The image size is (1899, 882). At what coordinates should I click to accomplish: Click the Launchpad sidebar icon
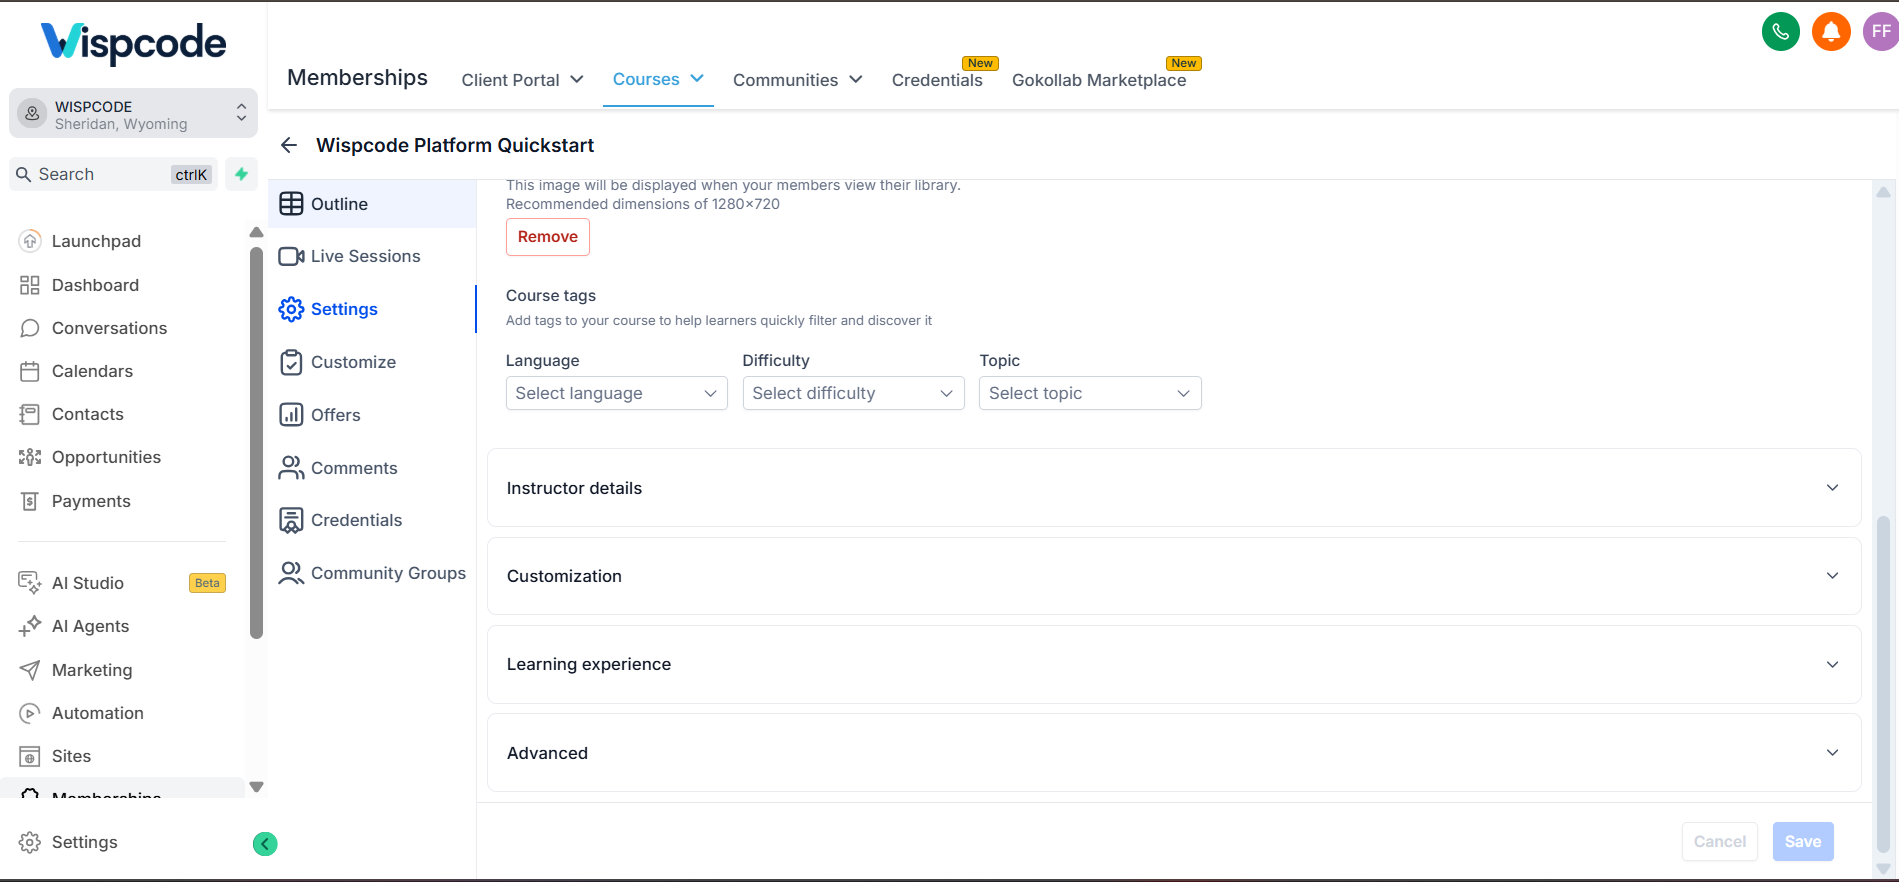(30, 241)
